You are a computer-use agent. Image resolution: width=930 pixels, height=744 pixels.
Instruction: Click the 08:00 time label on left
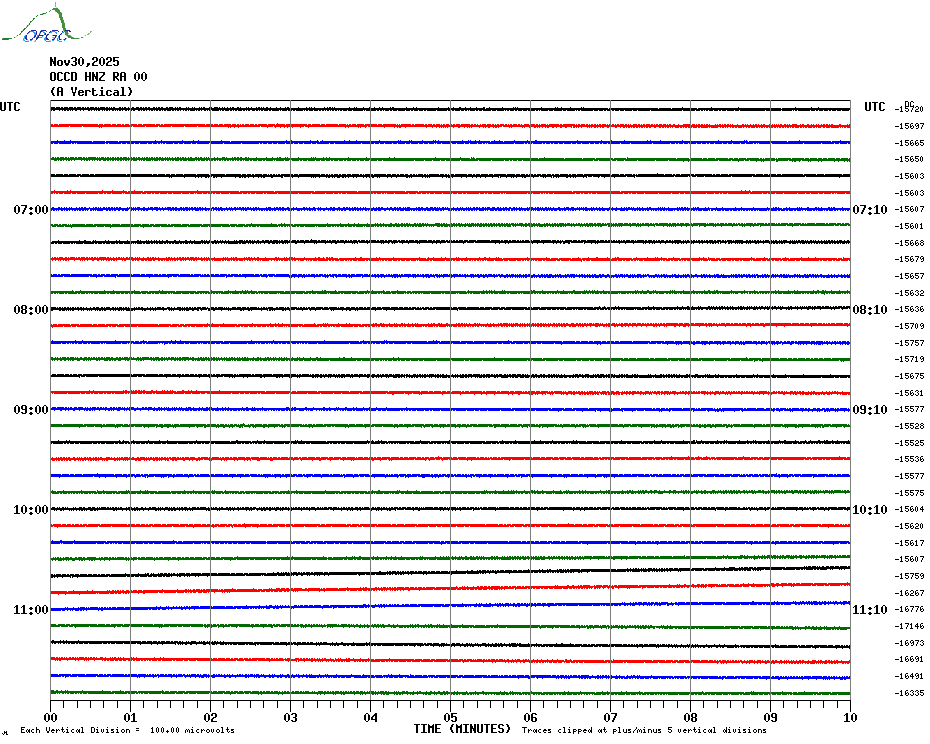(30, 310)
